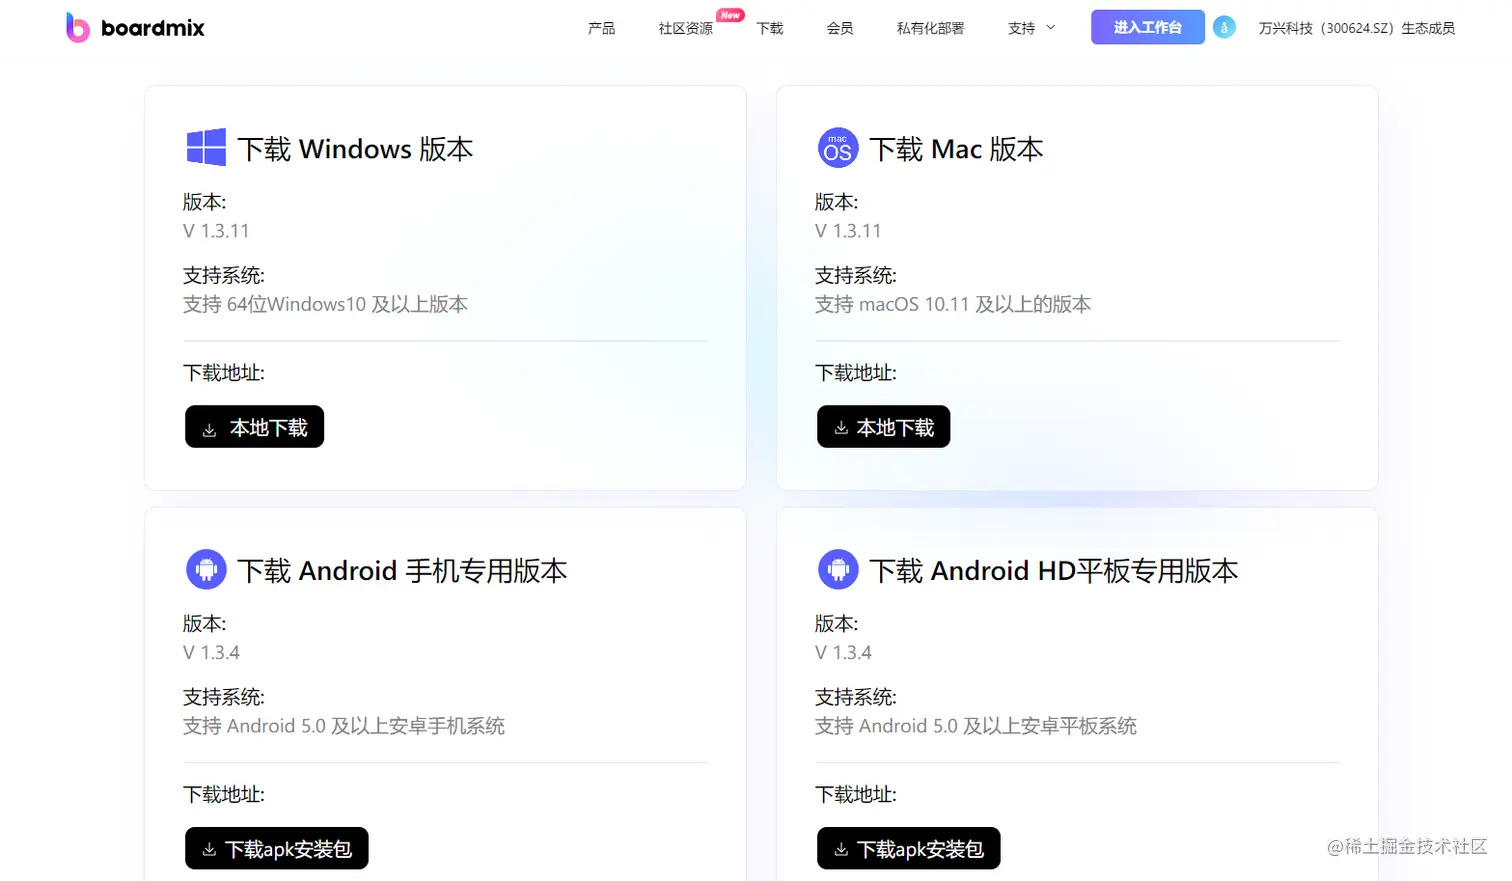Select 私有化部署 in the navigation
This screenshot has height=881, width=1512.
tap(929, 28)
